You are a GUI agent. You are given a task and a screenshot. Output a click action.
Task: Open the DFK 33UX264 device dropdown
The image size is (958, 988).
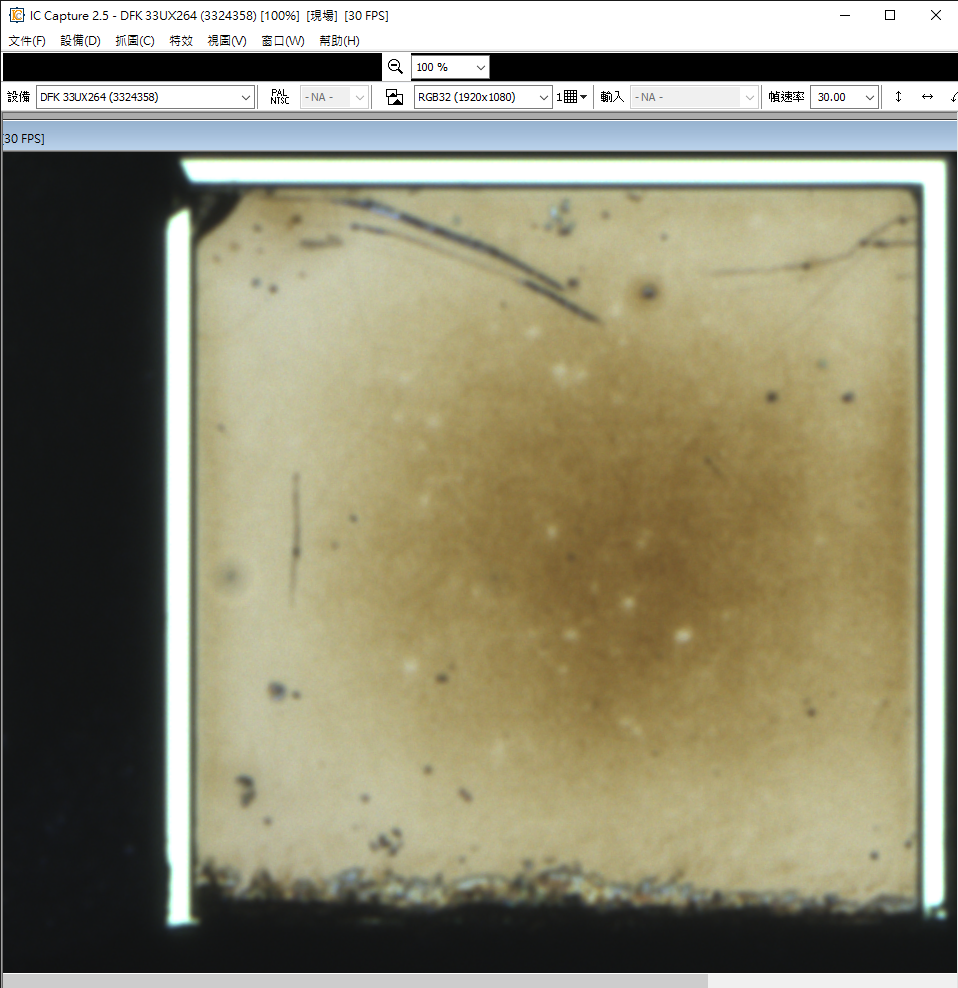245,97
